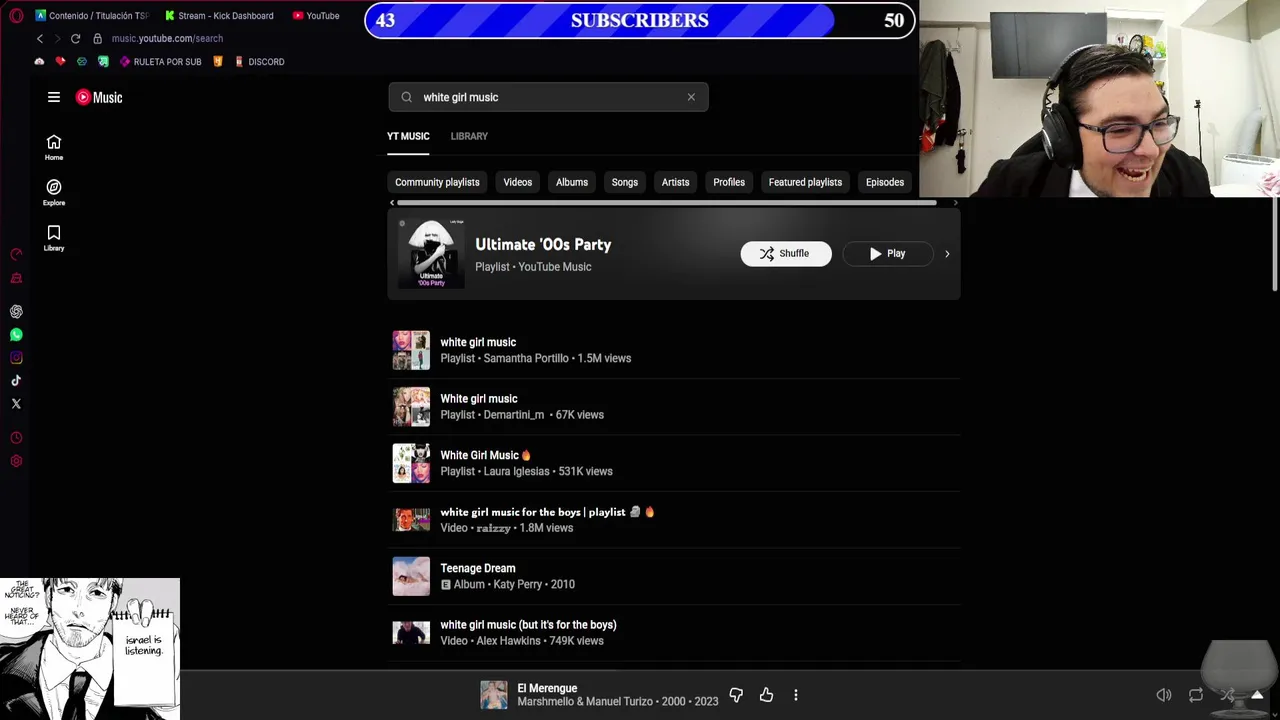Shuffle the Ultimate '00s Party playlist
Image resolution: width=1280 pixels, height=720 pixels.
(786, 254)
